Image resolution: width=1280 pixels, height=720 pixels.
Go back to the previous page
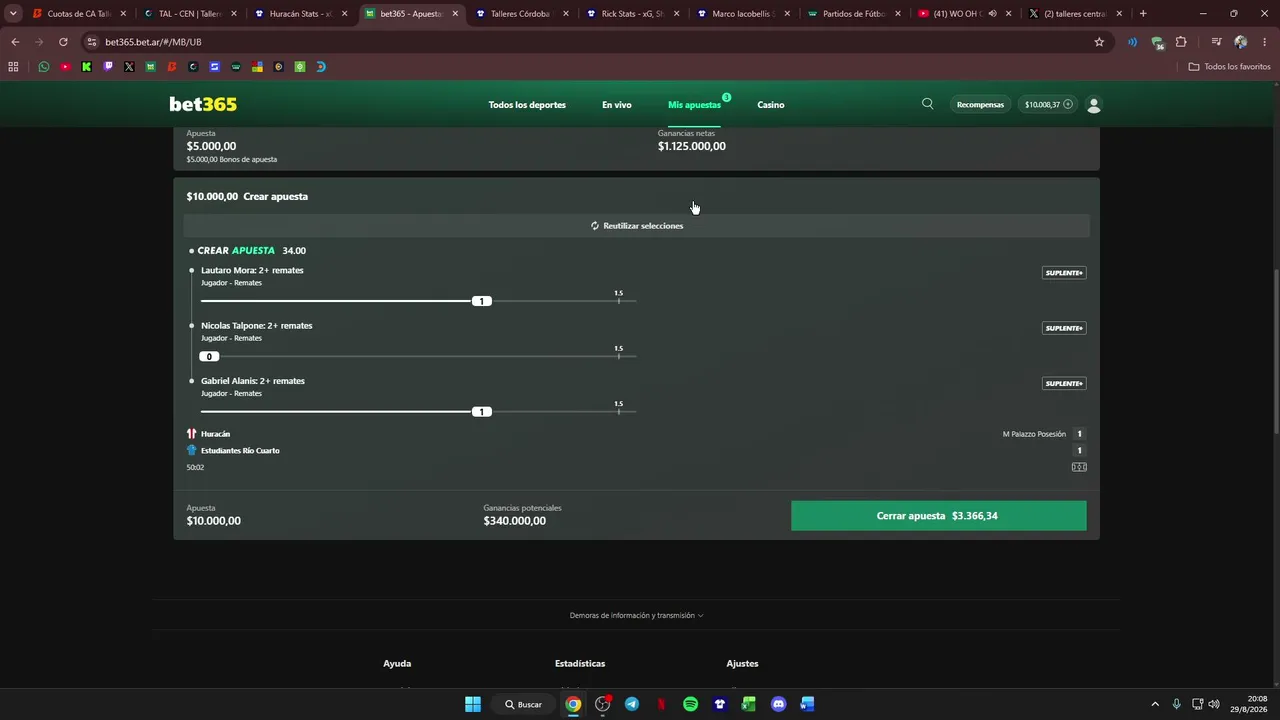pos(15,42)
